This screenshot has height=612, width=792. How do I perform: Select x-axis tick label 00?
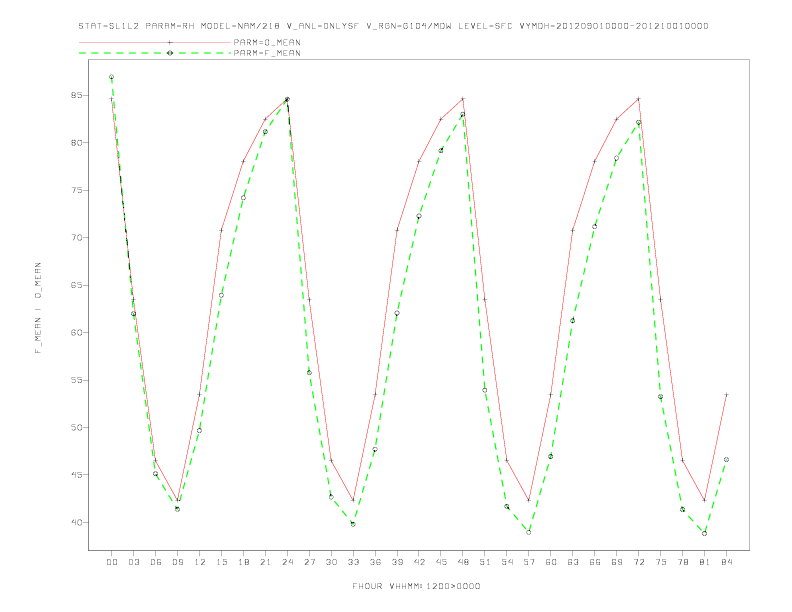pos(112,562)
